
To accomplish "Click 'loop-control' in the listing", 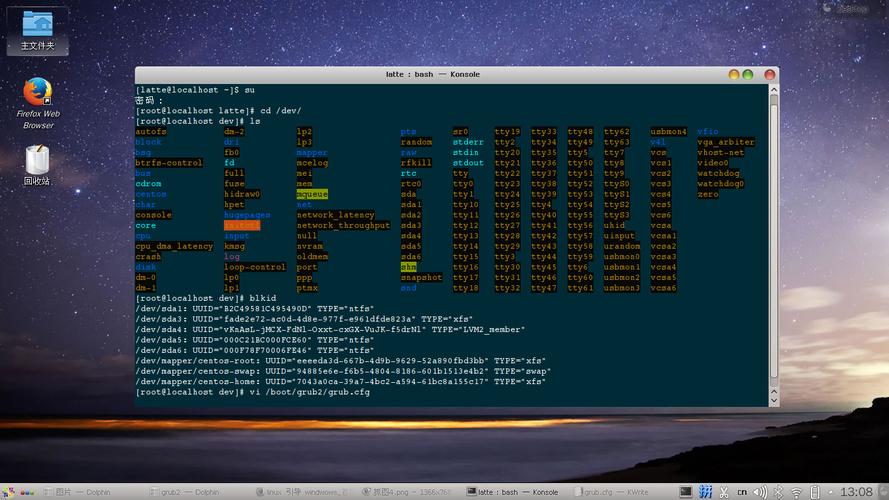I will tap(255, 267).
